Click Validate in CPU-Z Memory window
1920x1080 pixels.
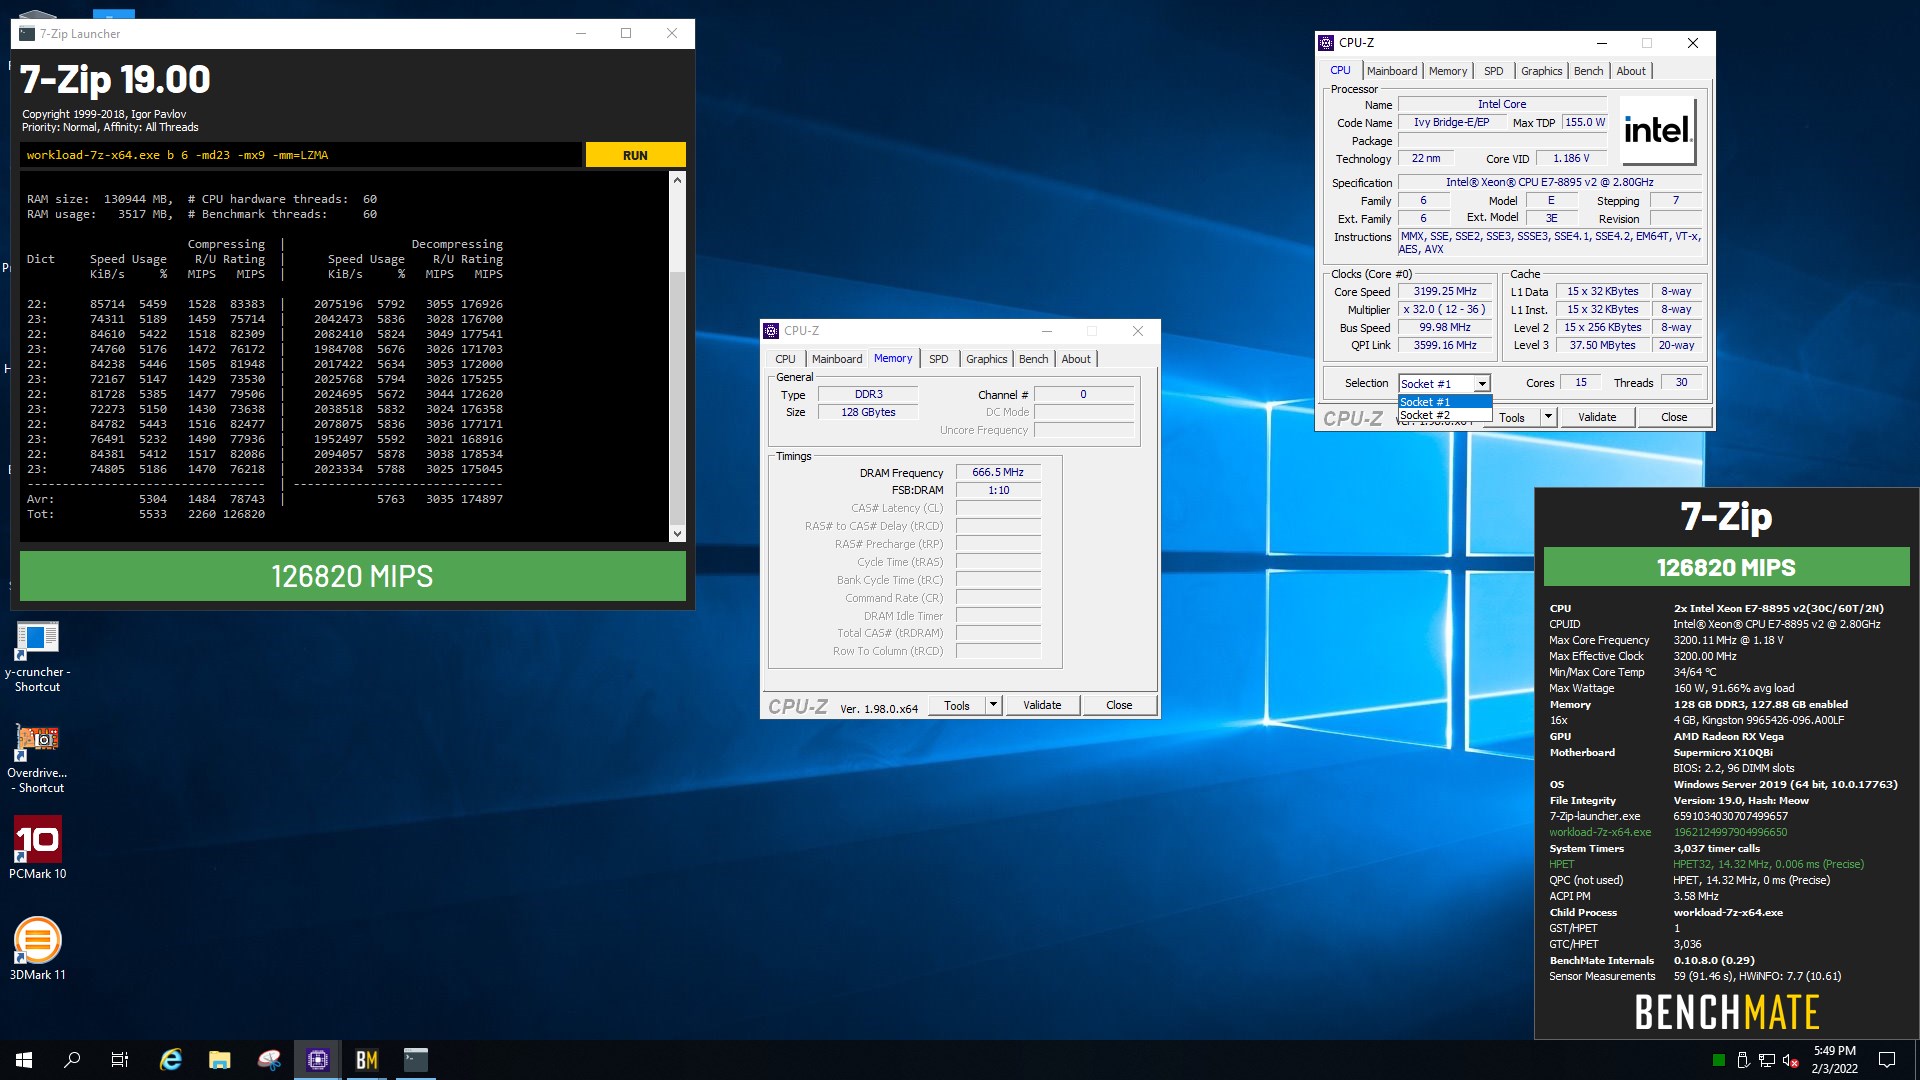pos(1042,705)
